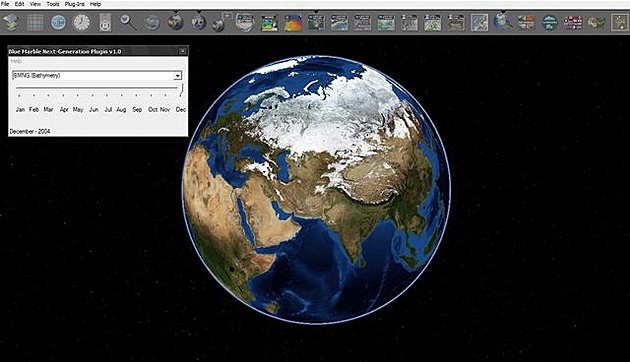
Task: Set month slider to Jul tick
Action: pyautogui.click(x=107, y=95)
